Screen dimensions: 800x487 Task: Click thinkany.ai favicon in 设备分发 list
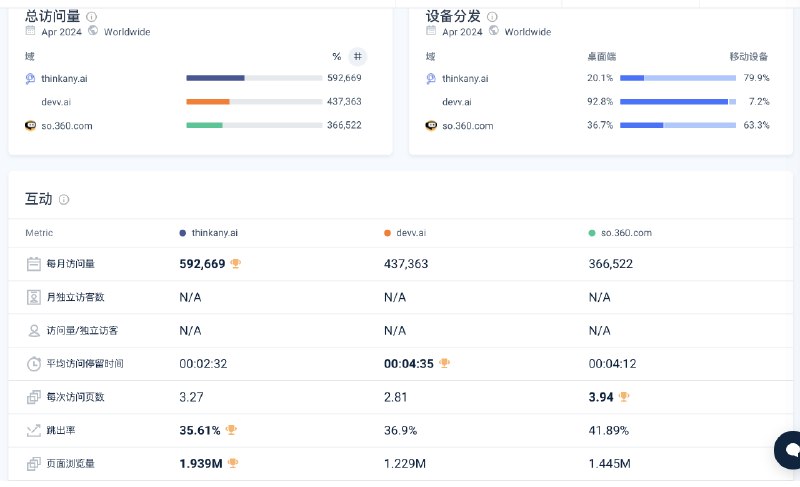tap(431, 79)
